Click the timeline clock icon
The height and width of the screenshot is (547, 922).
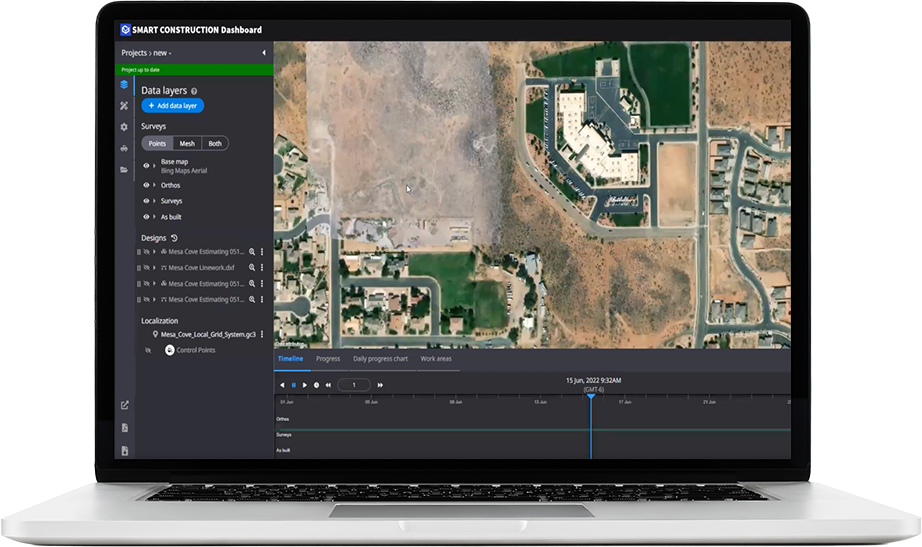[316, 385]
